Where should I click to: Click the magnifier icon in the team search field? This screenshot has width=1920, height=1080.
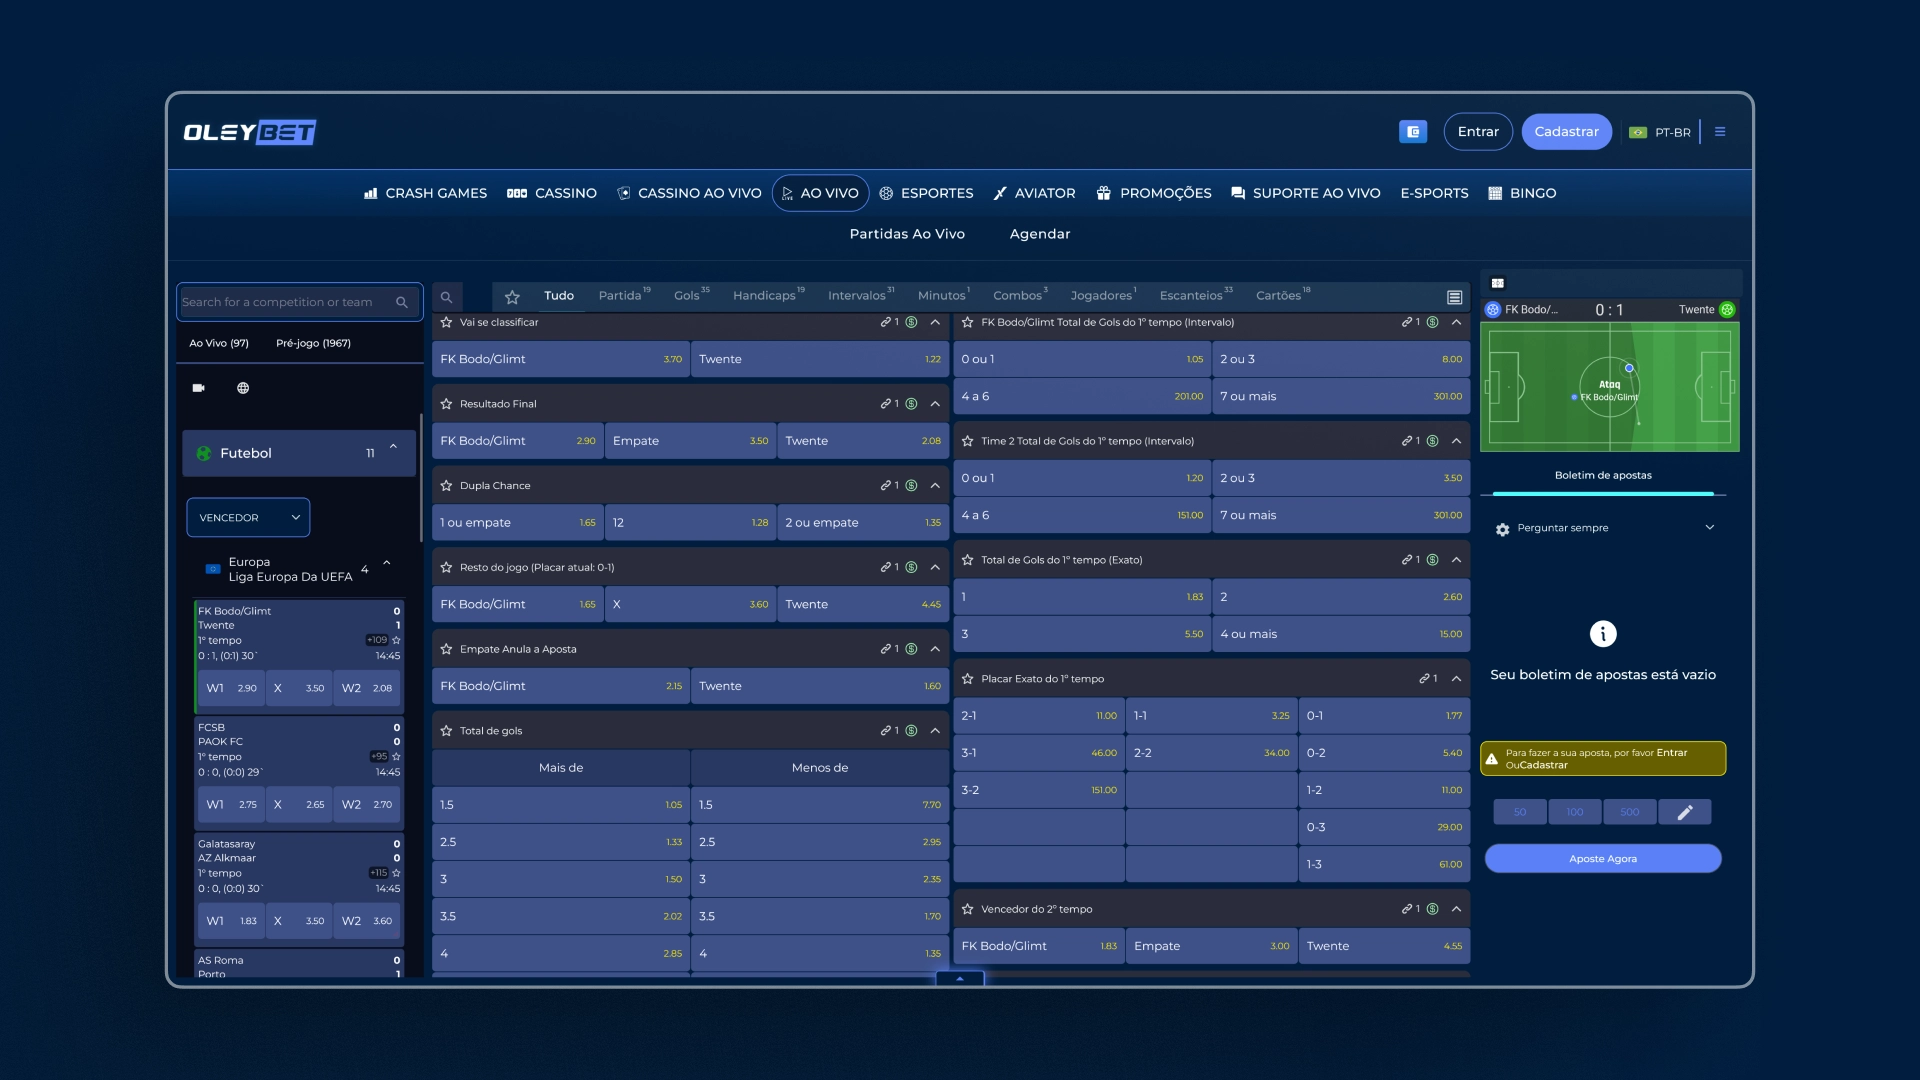point(402,302)
